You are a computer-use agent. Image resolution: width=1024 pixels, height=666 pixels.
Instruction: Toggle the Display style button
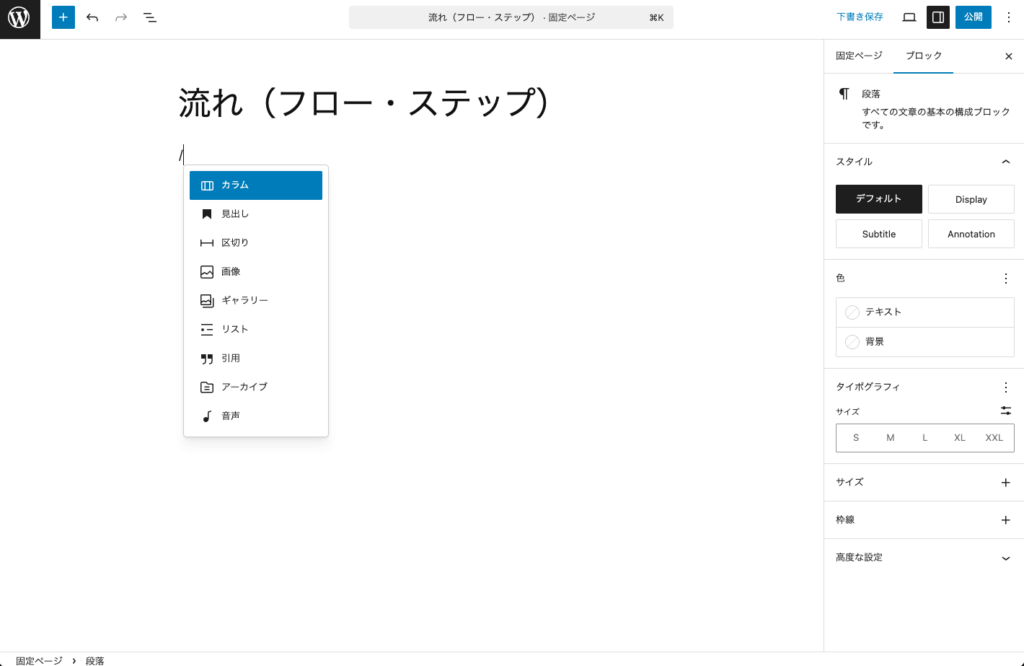pyautogui.click(x=970, y=199)
